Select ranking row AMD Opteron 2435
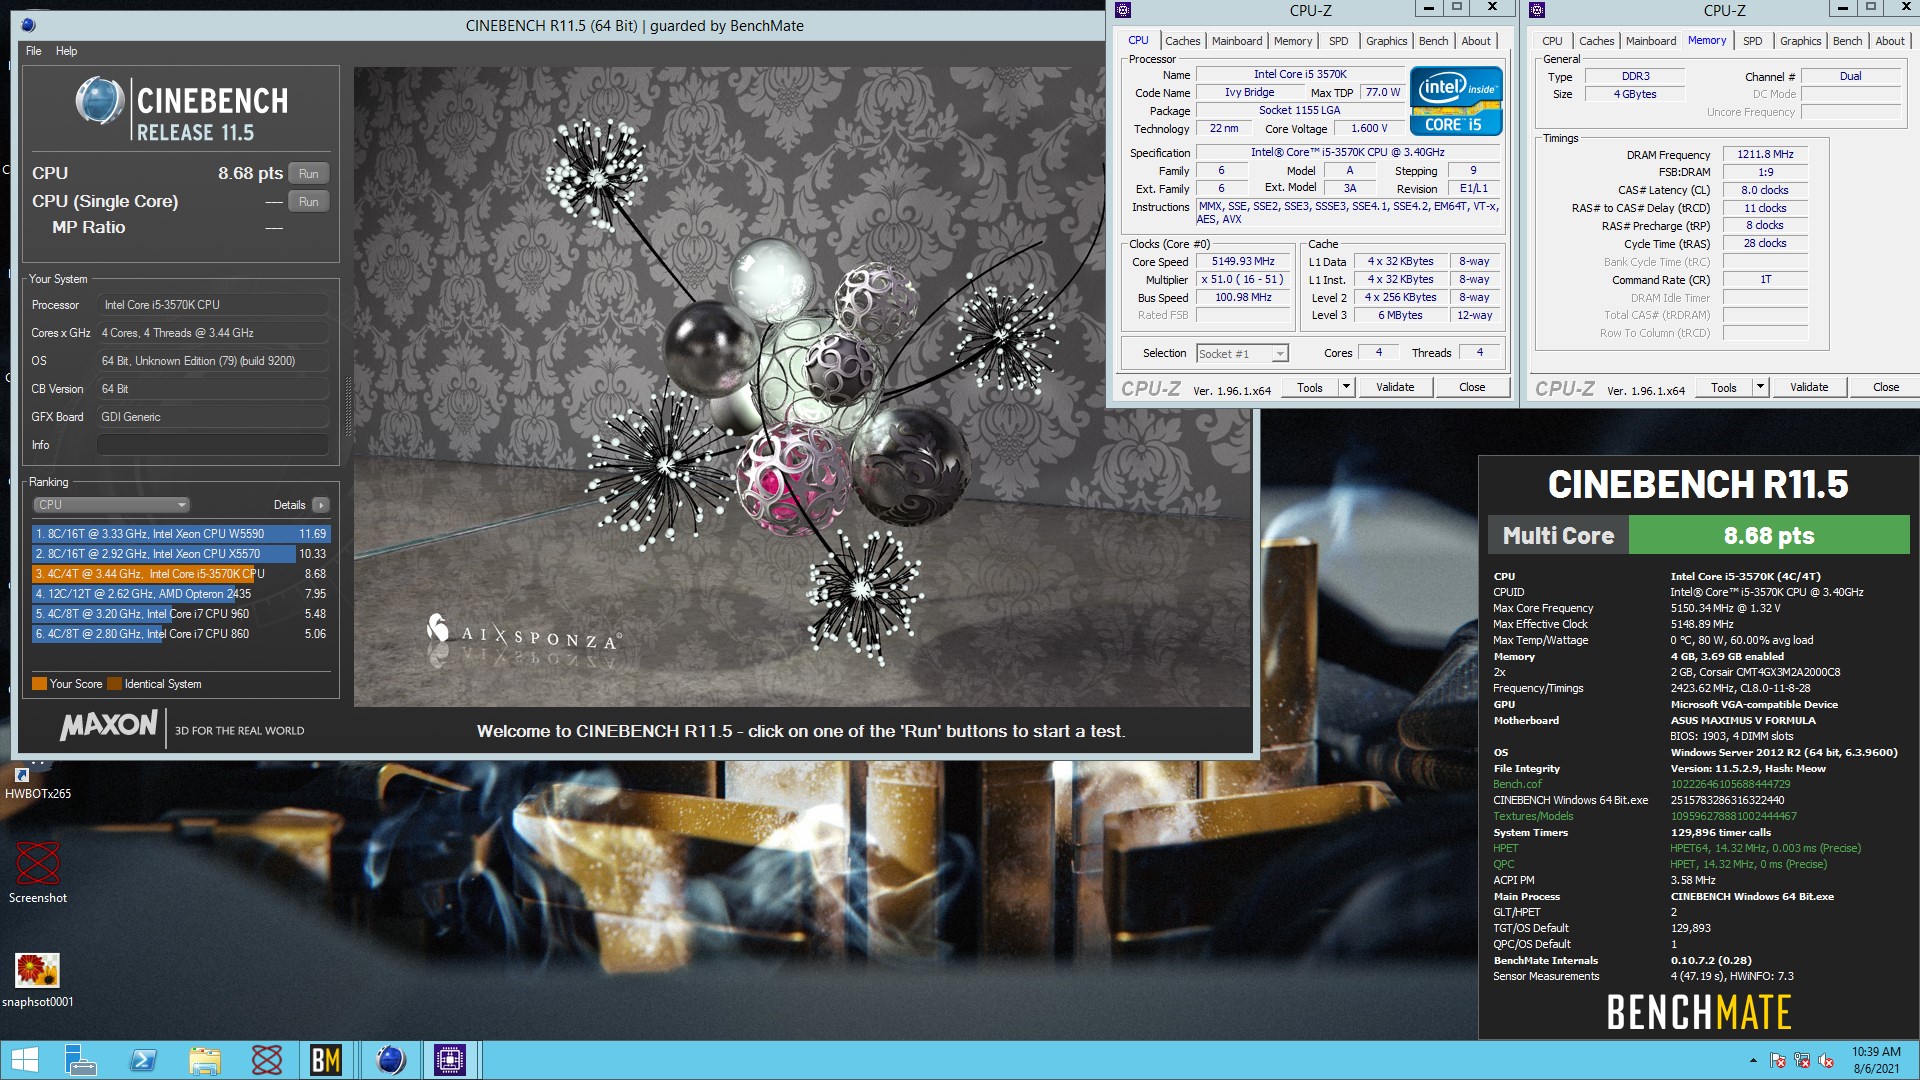Screen dimensions: 1920x1080 [x=181, y=594]
